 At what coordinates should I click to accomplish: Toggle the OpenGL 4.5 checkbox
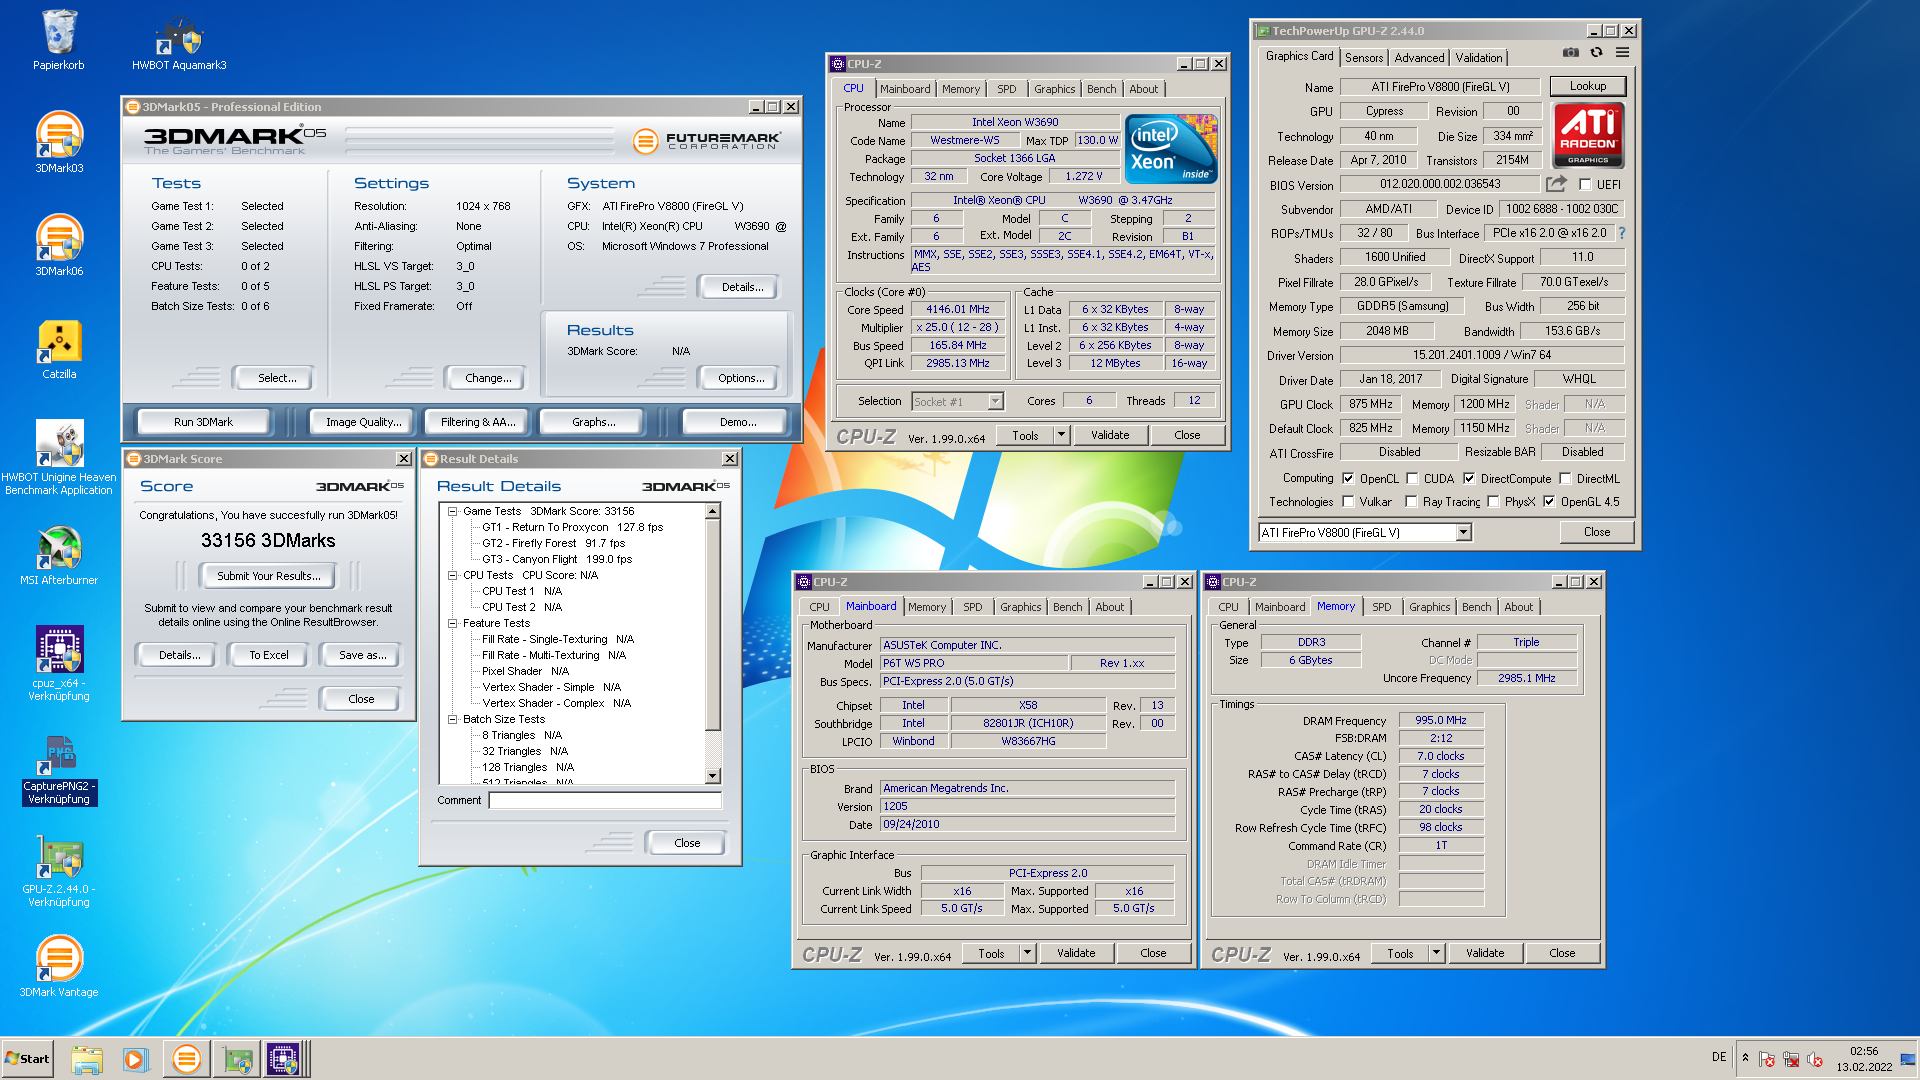coord(1549,502)
